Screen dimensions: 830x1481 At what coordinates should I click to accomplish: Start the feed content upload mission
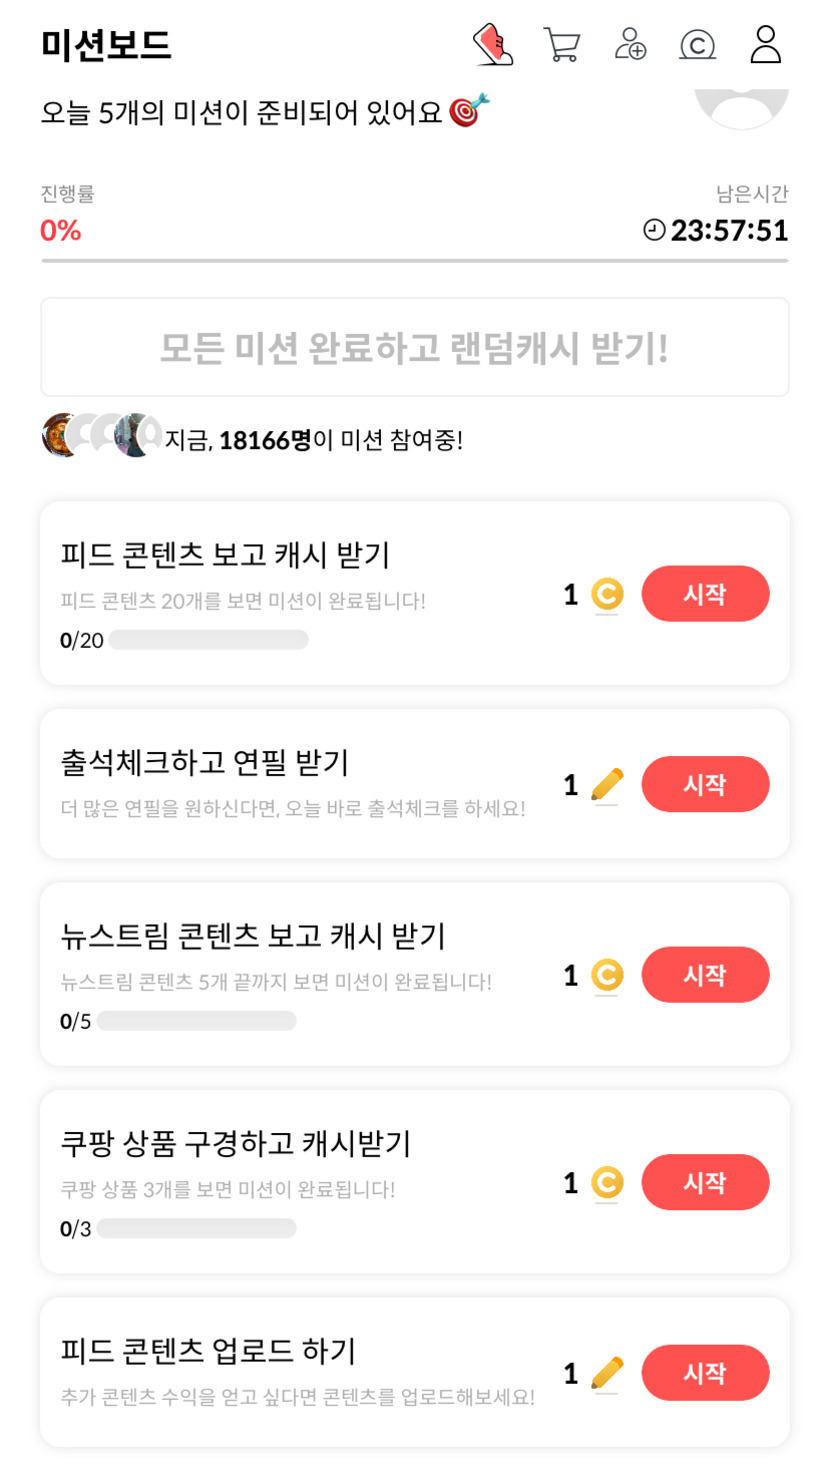point(705,1373)
